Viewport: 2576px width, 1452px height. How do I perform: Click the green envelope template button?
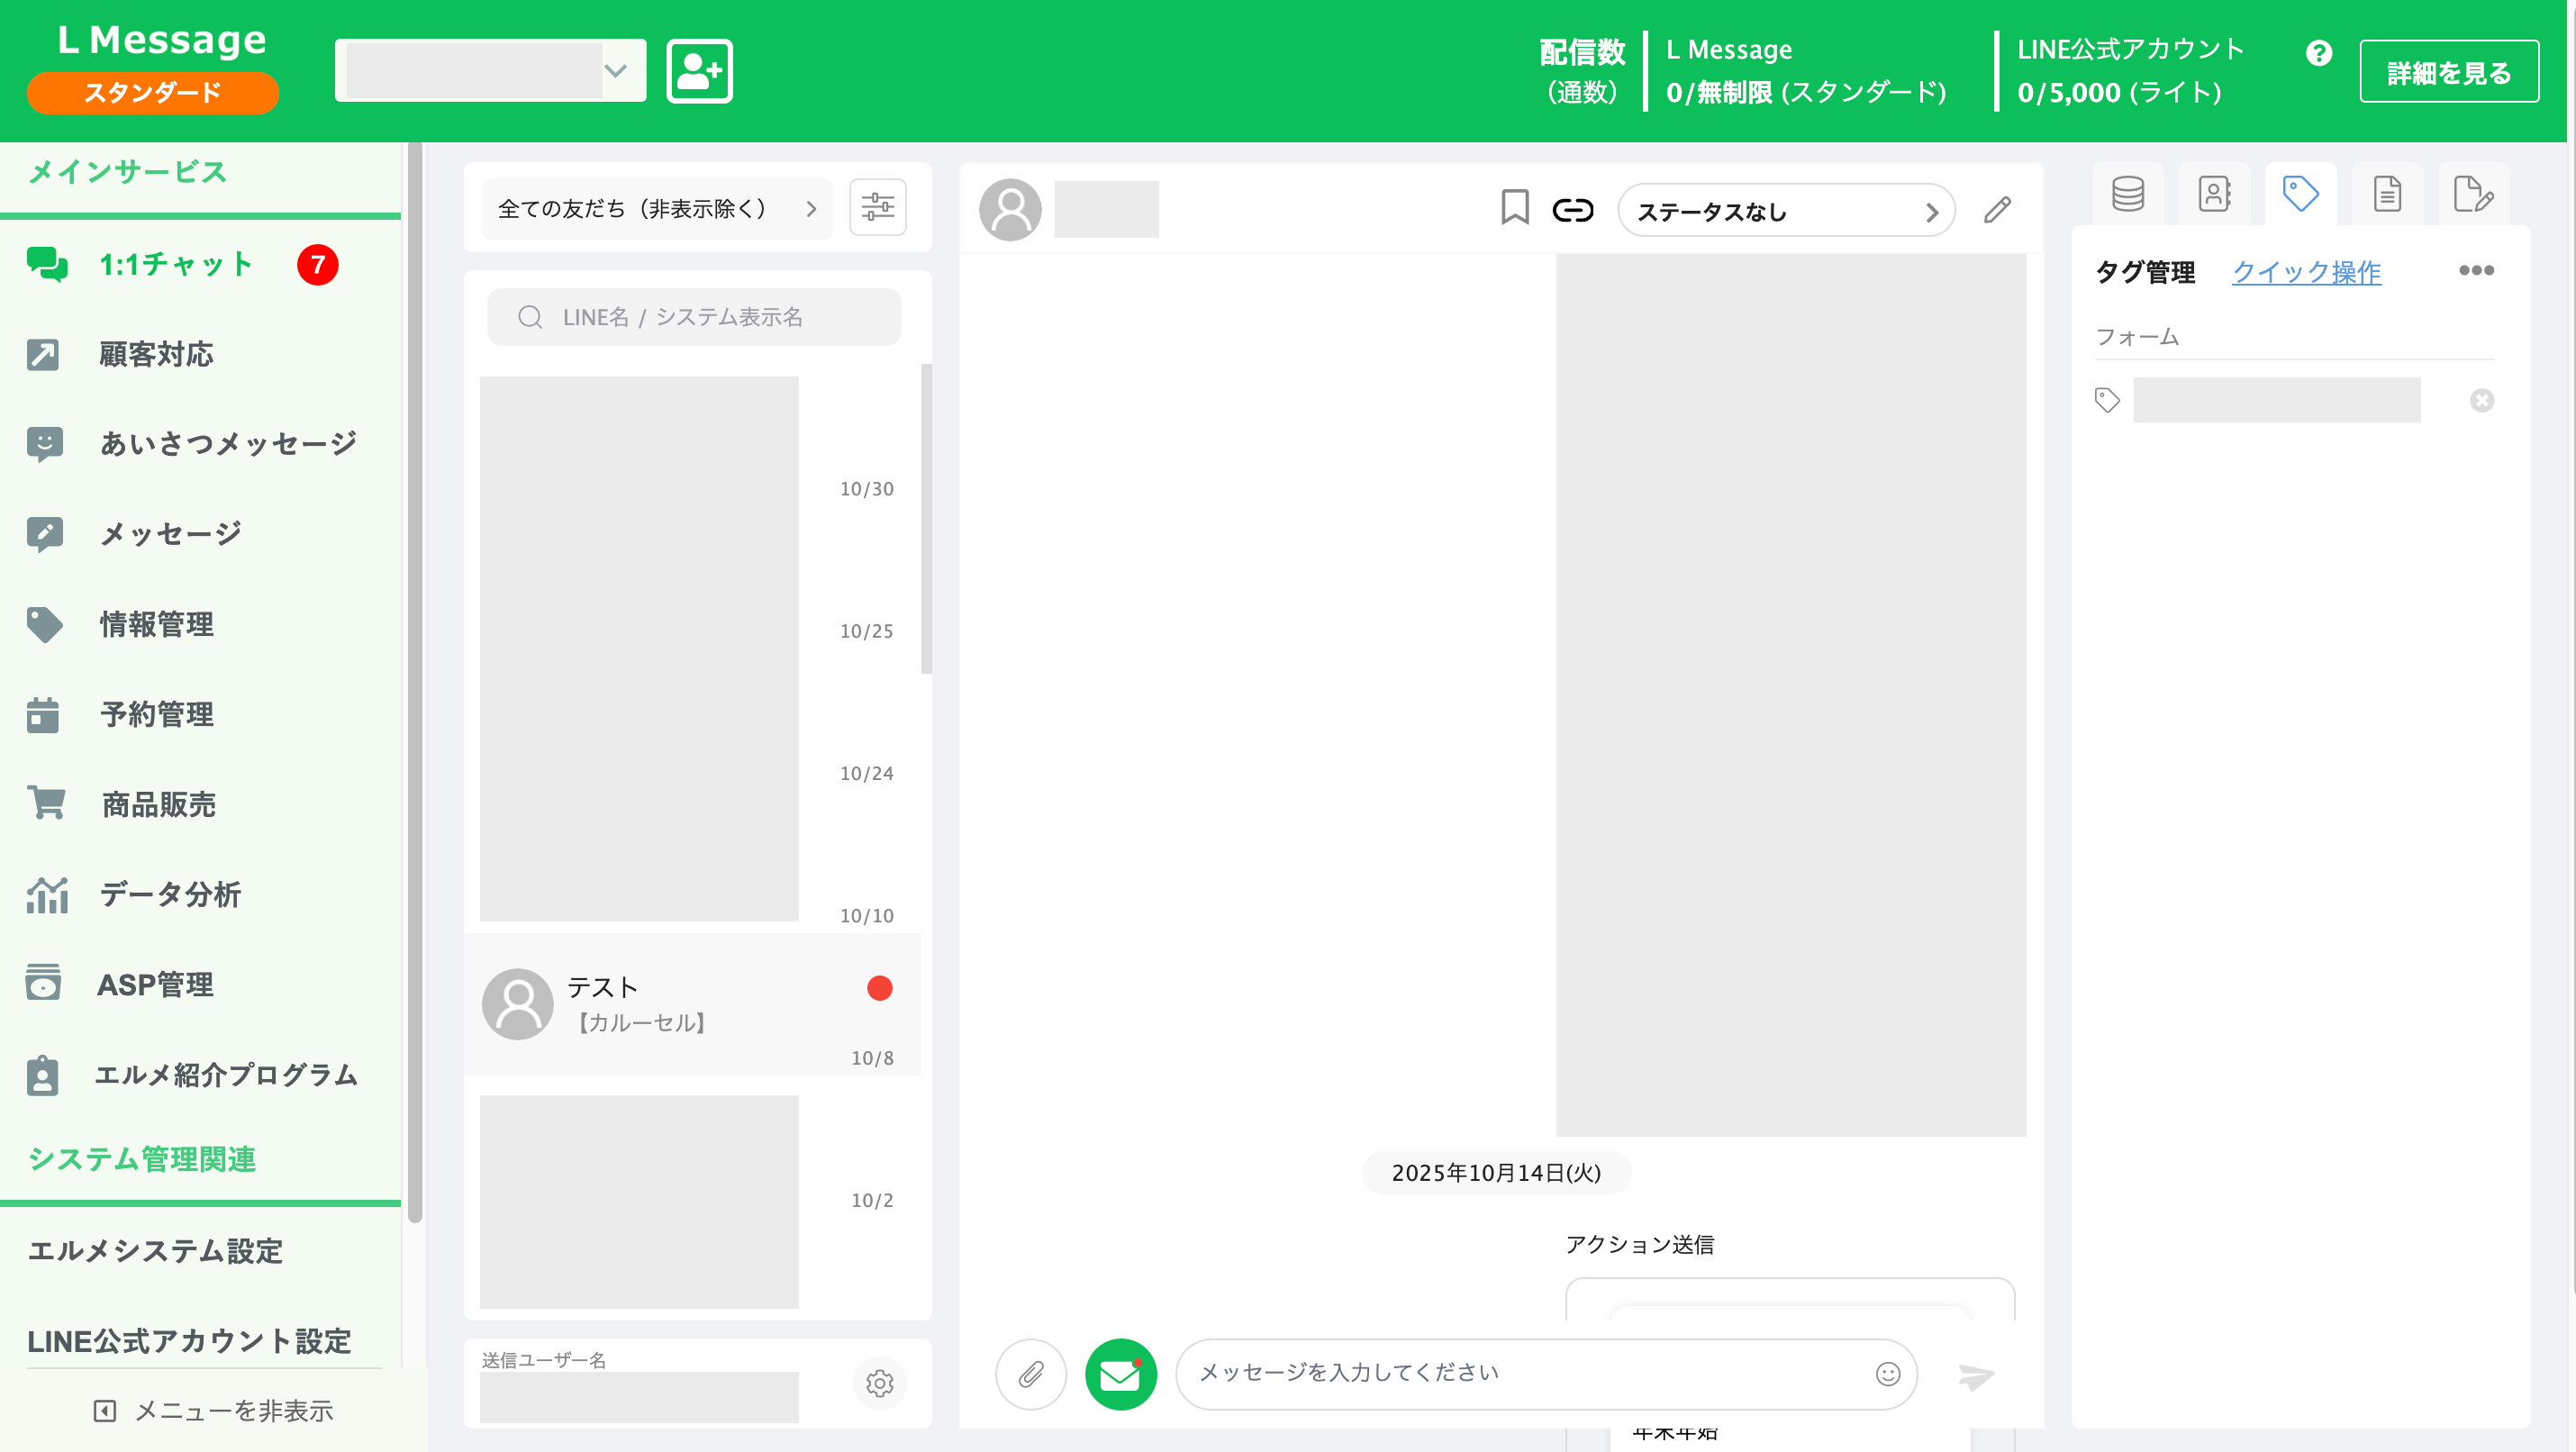pyautogui.click(x=1120, y=1375)
